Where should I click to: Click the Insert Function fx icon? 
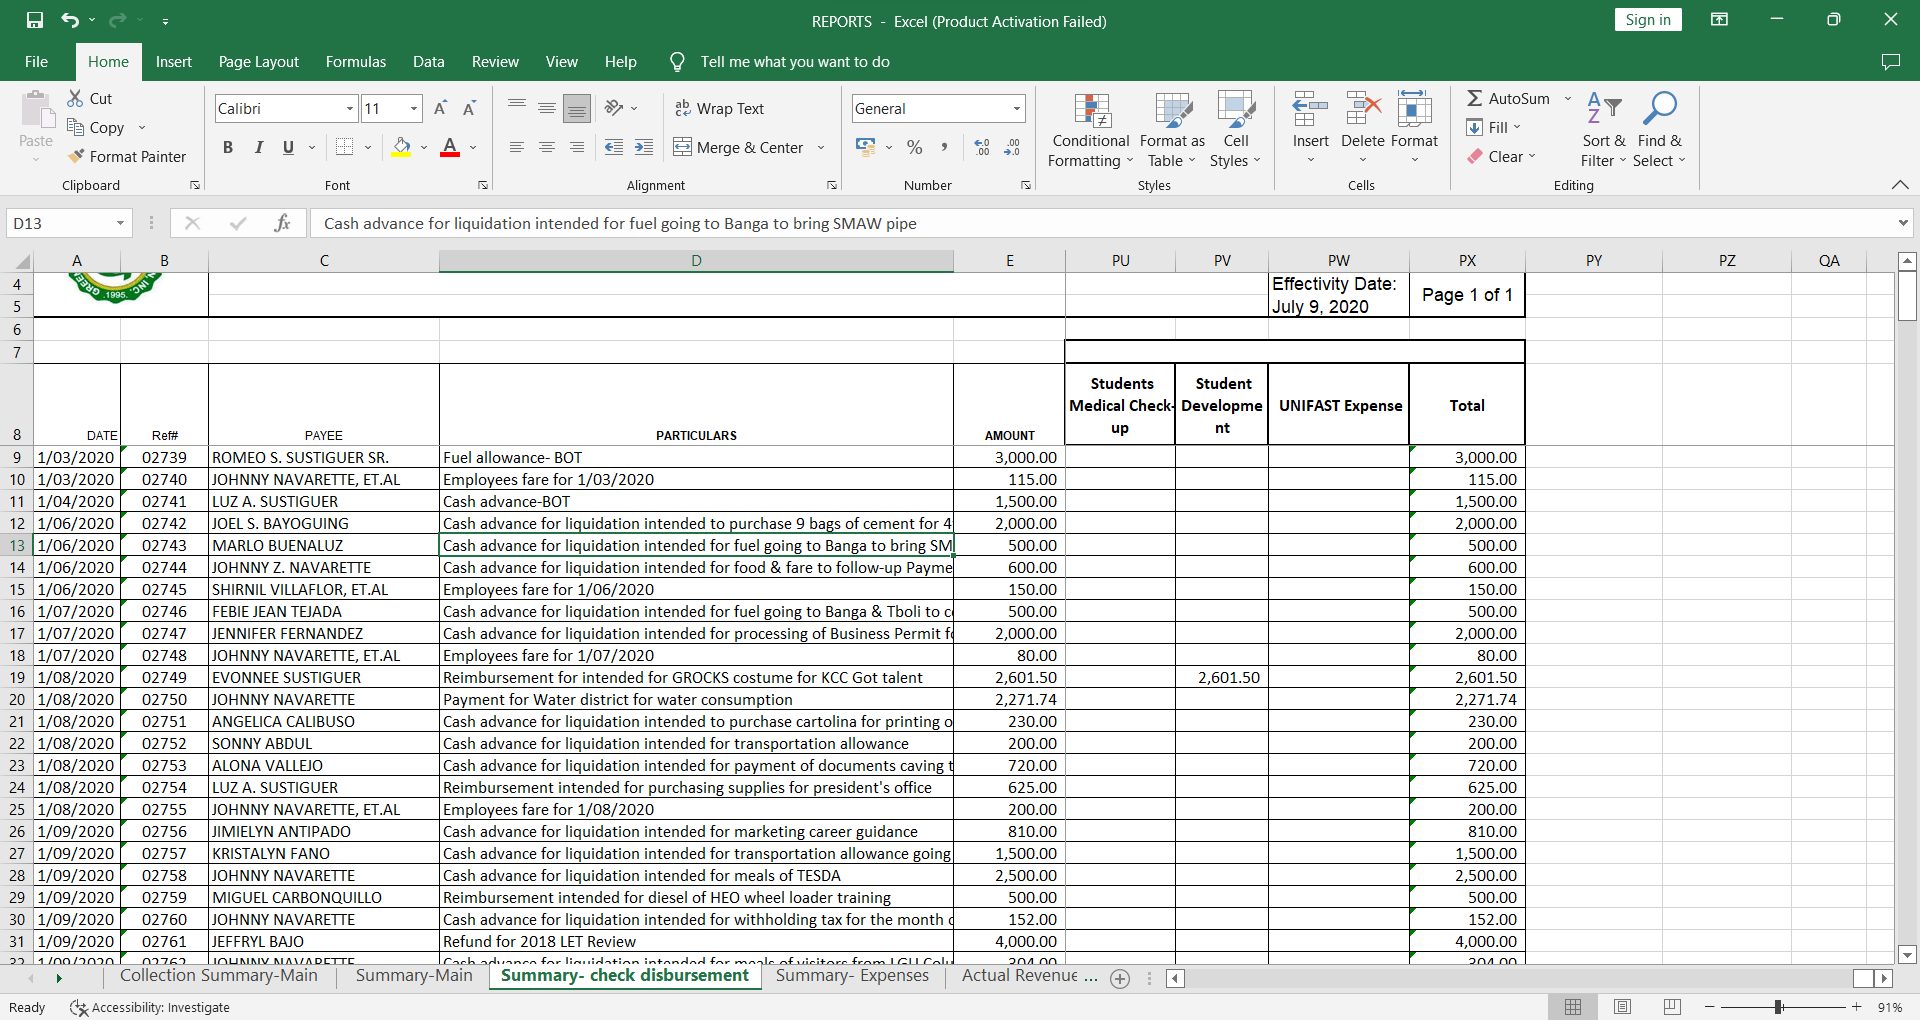coord(282,223)
